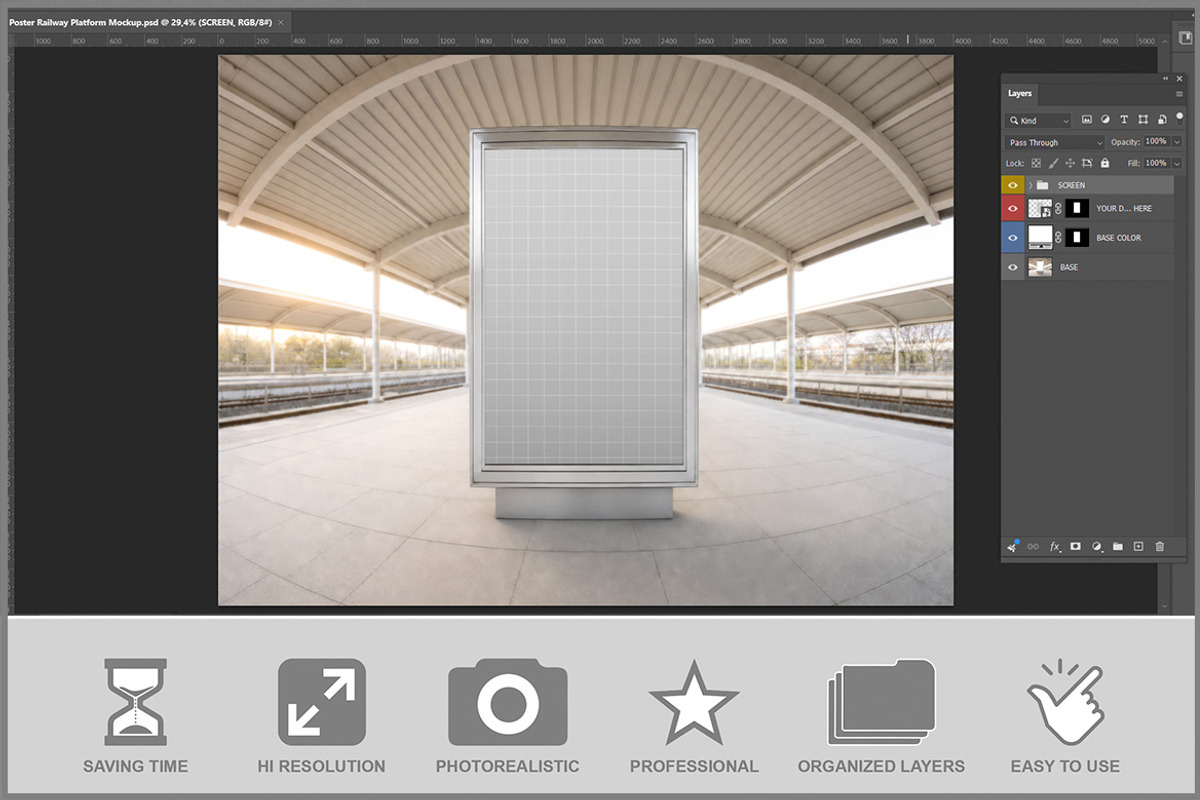Screen dimensions: 1200x800
Task: Select the BASE layer thumbnail
Action: [1040, 267]
